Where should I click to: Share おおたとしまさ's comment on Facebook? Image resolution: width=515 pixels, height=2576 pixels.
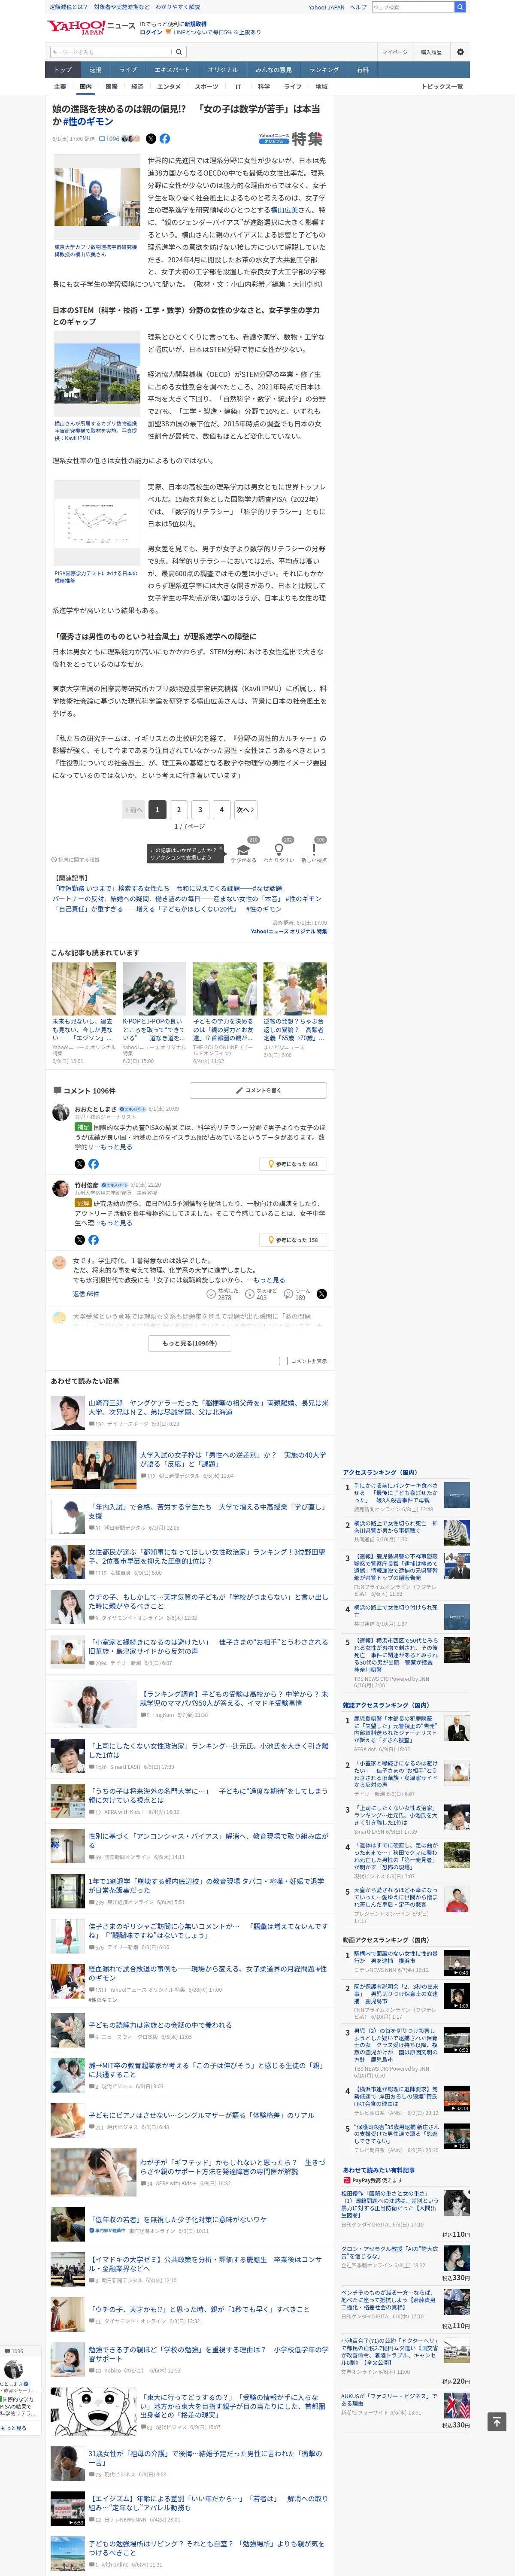tap(93, 1163)
